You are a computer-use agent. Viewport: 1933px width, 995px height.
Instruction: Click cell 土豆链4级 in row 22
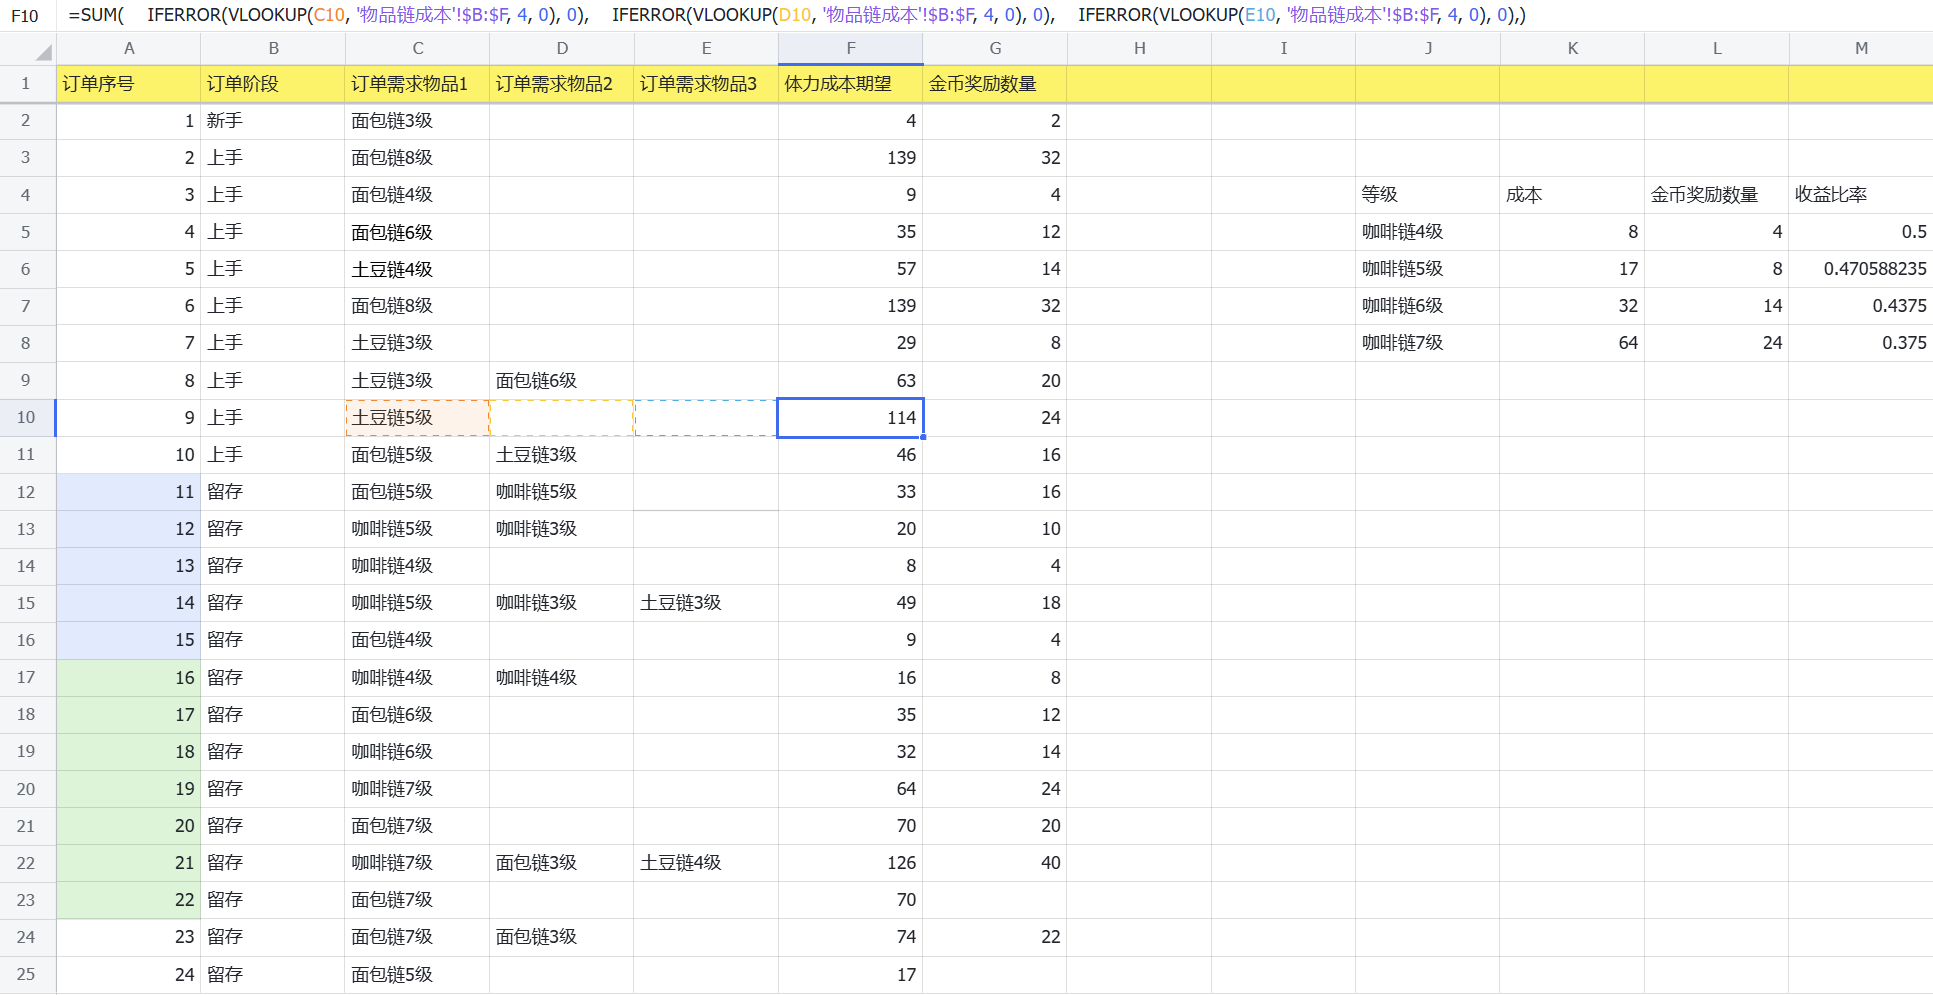click(x=706, y=863)
